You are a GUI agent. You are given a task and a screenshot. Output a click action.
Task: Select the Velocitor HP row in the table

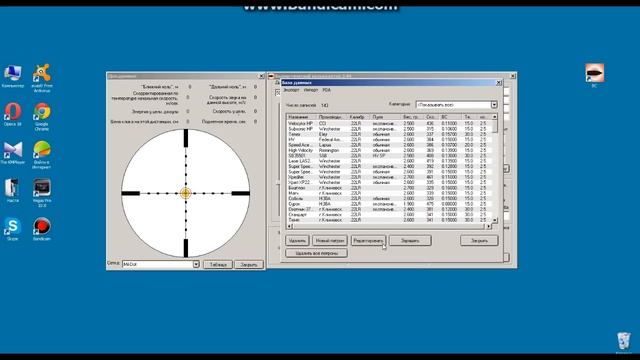tap(389, 123)
